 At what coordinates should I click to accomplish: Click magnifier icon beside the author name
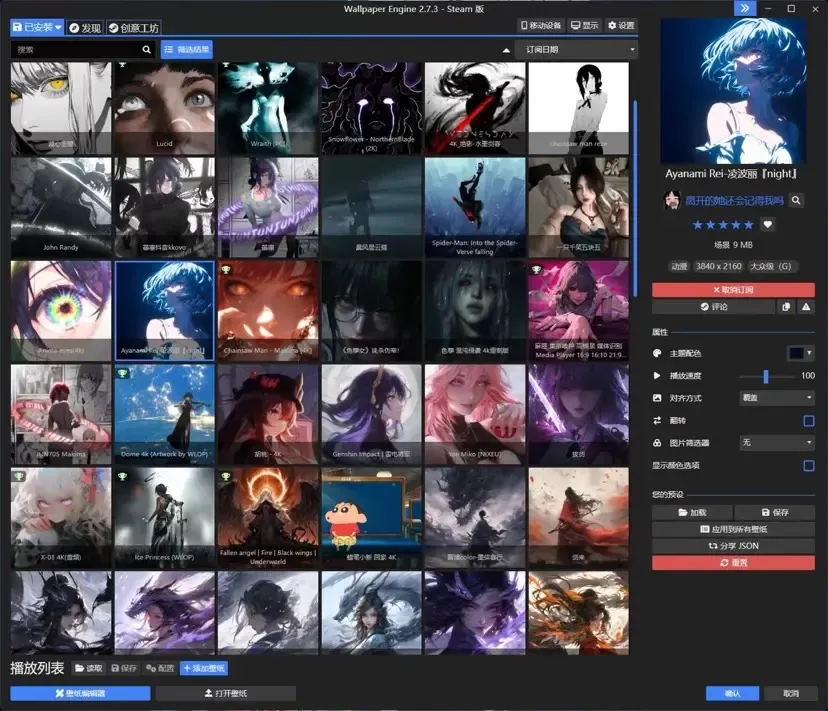[796, 200]
